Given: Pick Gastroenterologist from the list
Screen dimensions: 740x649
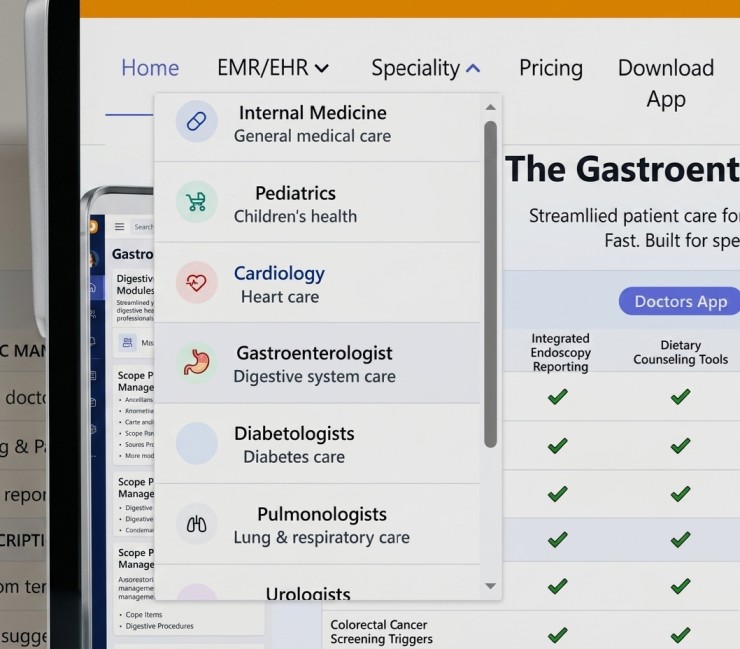Looking at the screenshot, I should click(x=317, y=363).
